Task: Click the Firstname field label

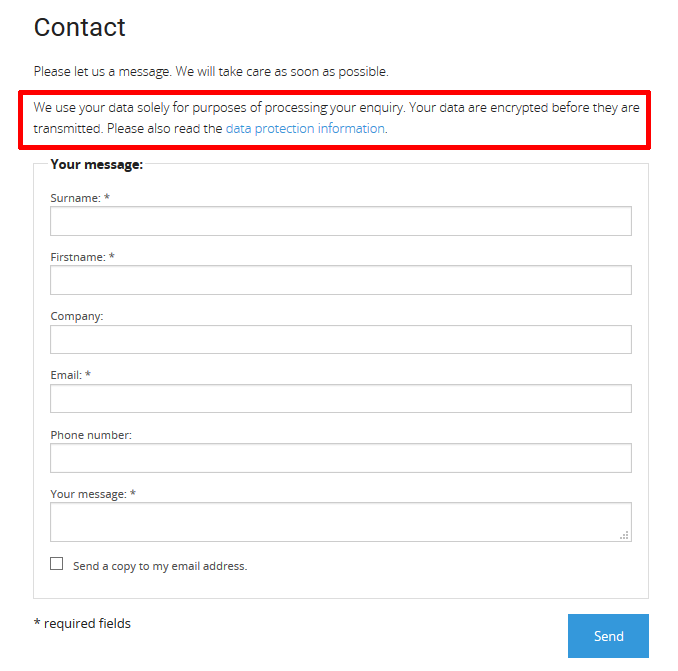Action: (x=82, y=257)
